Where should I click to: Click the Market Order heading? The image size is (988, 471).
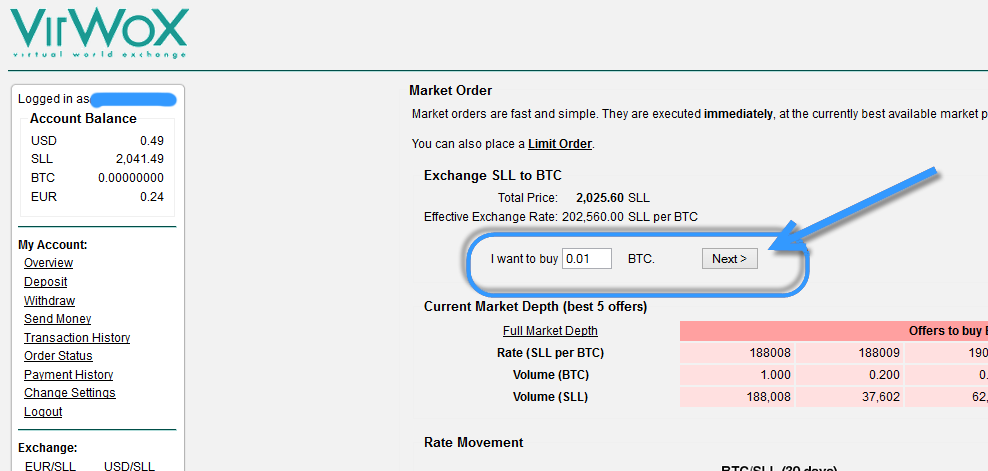451,91
